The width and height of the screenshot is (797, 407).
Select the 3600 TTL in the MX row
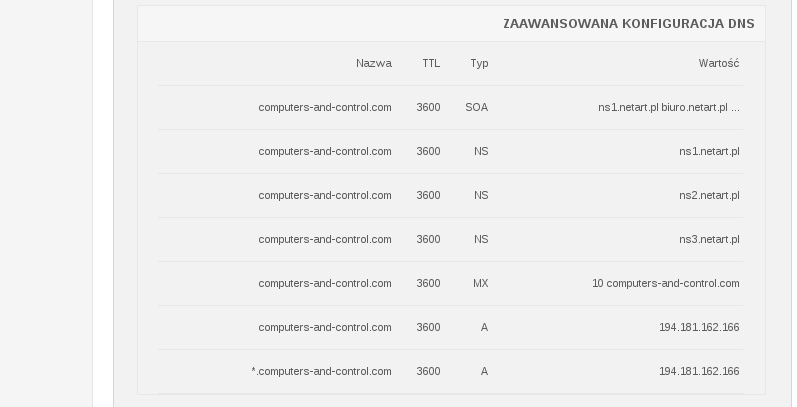428,283
